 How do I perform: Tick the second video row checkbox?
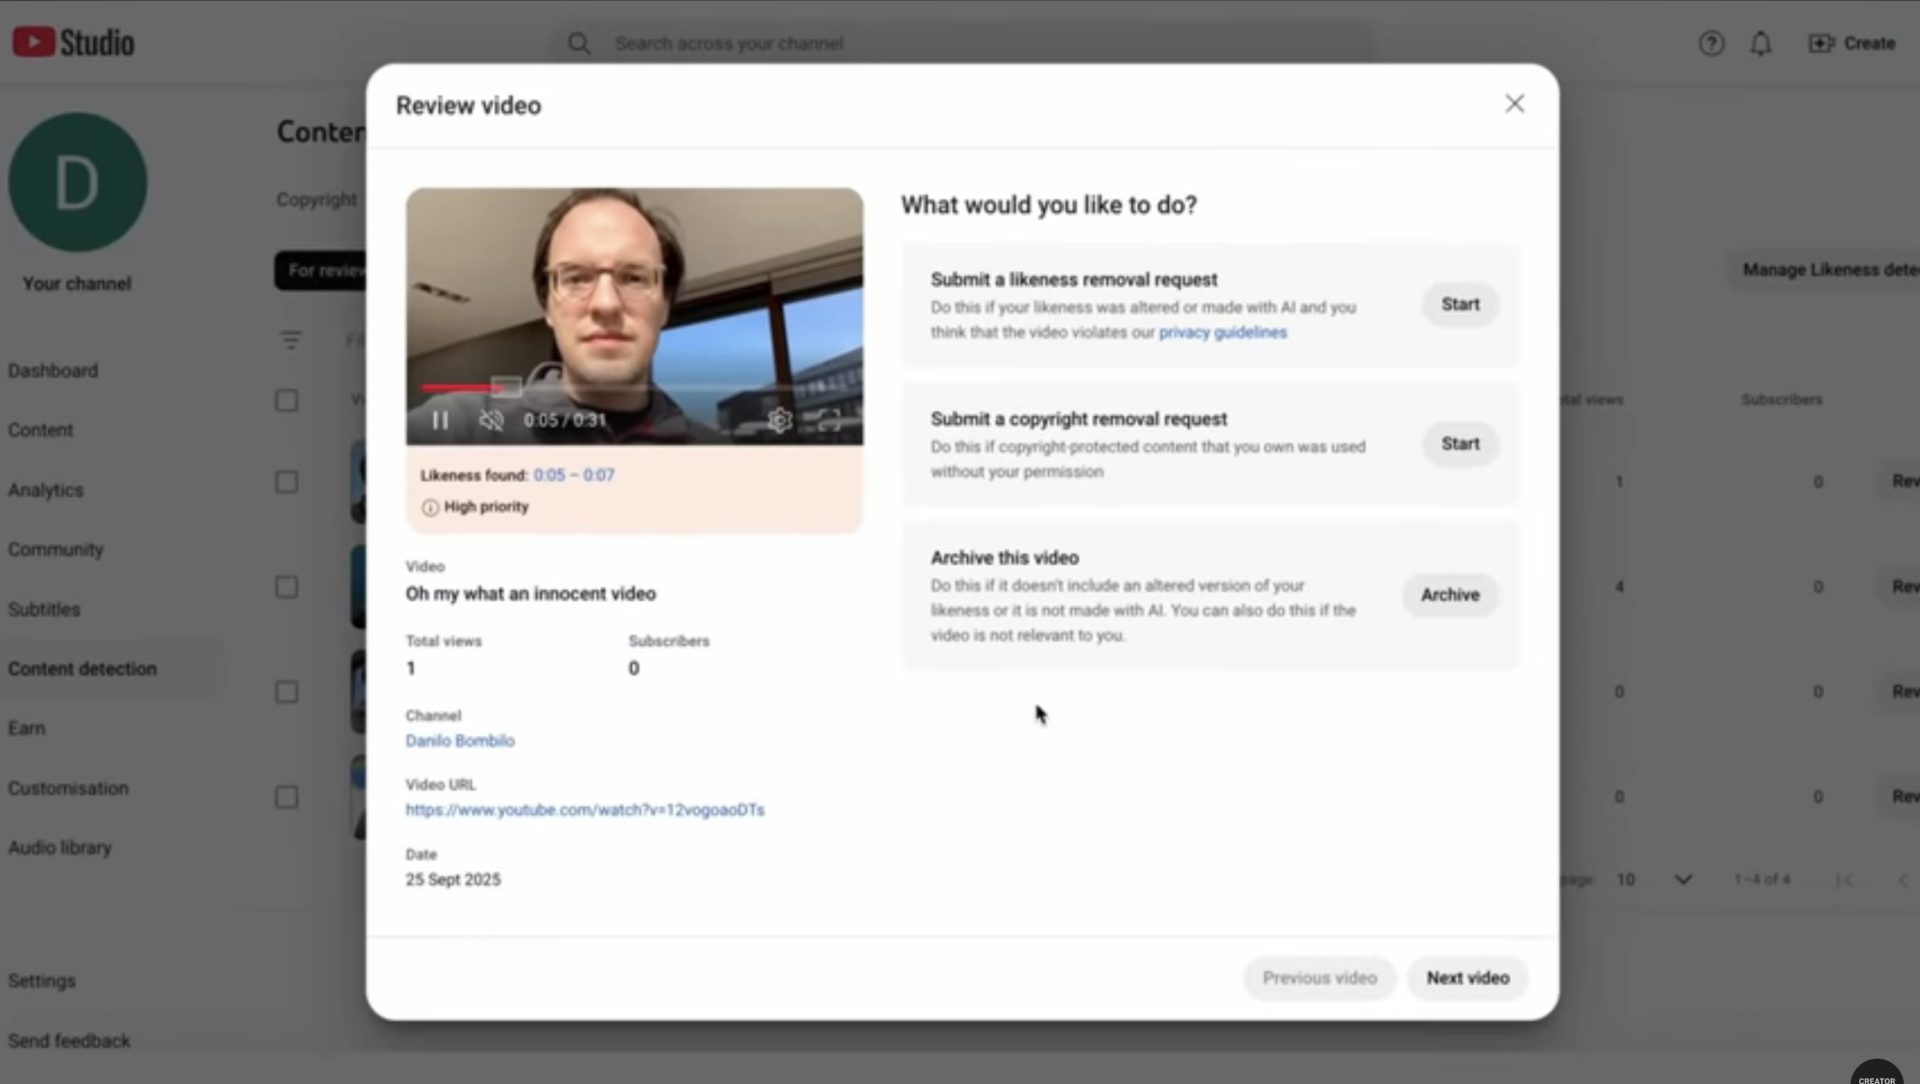287,587
